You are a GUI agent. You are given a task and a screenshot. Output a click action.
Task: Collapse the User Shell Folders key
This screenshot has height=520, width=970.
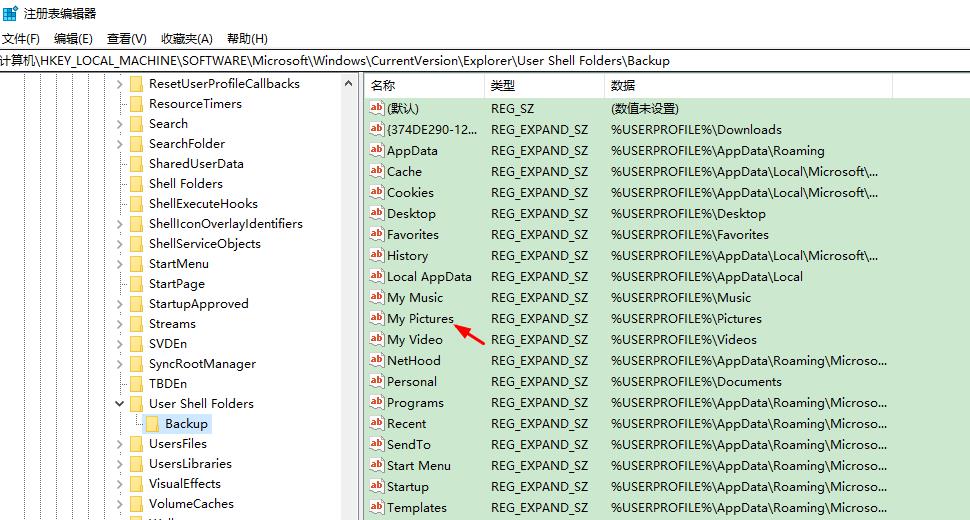tap(120, 404)
